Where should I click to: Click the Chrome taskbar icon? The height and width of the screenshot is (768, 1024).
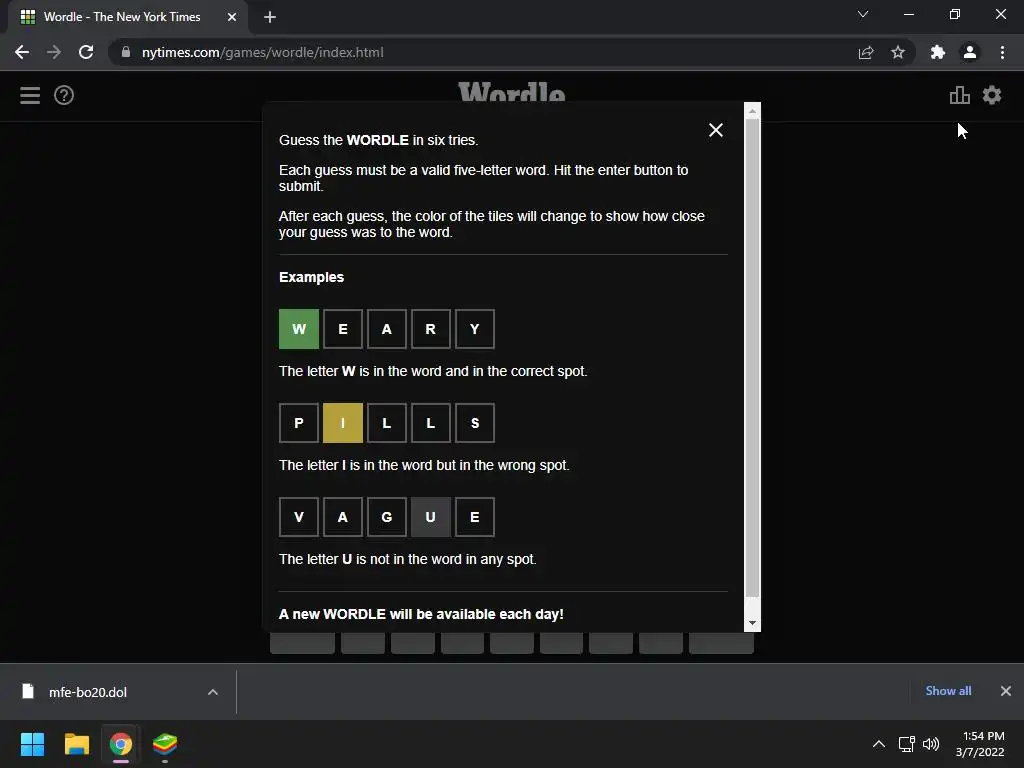click(121, 744)
